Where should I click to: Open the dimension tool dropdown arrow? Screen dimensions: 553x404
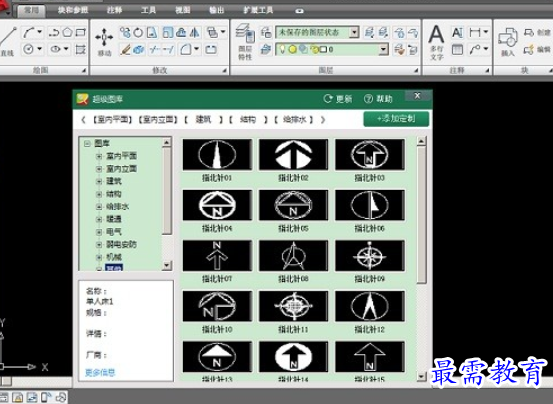[x=485, y=32]
